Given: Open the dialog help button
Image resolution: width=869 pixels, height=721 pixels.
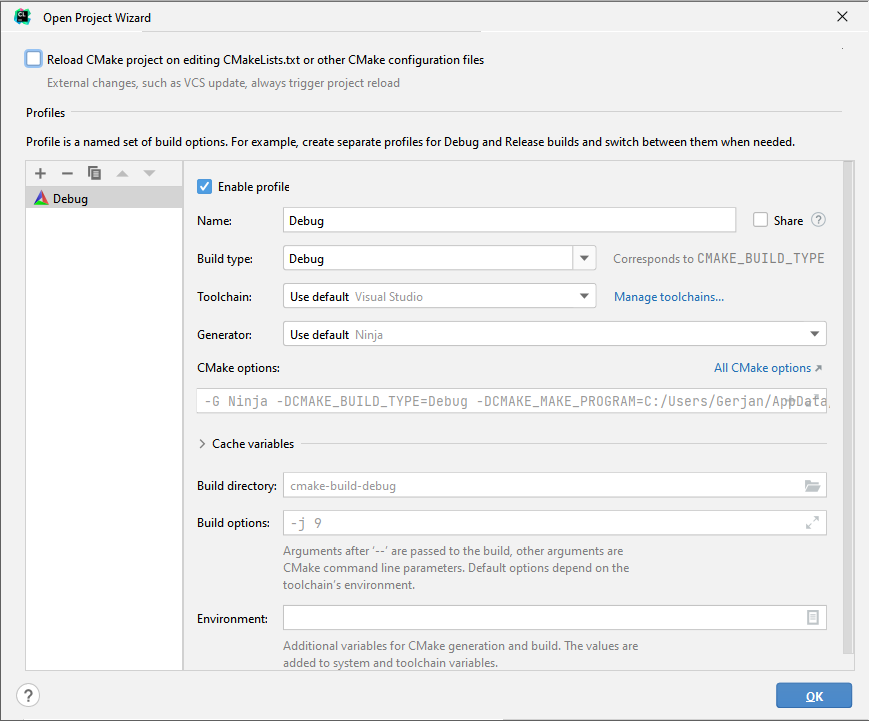Looking at the screenshot, I should (28, 695).
